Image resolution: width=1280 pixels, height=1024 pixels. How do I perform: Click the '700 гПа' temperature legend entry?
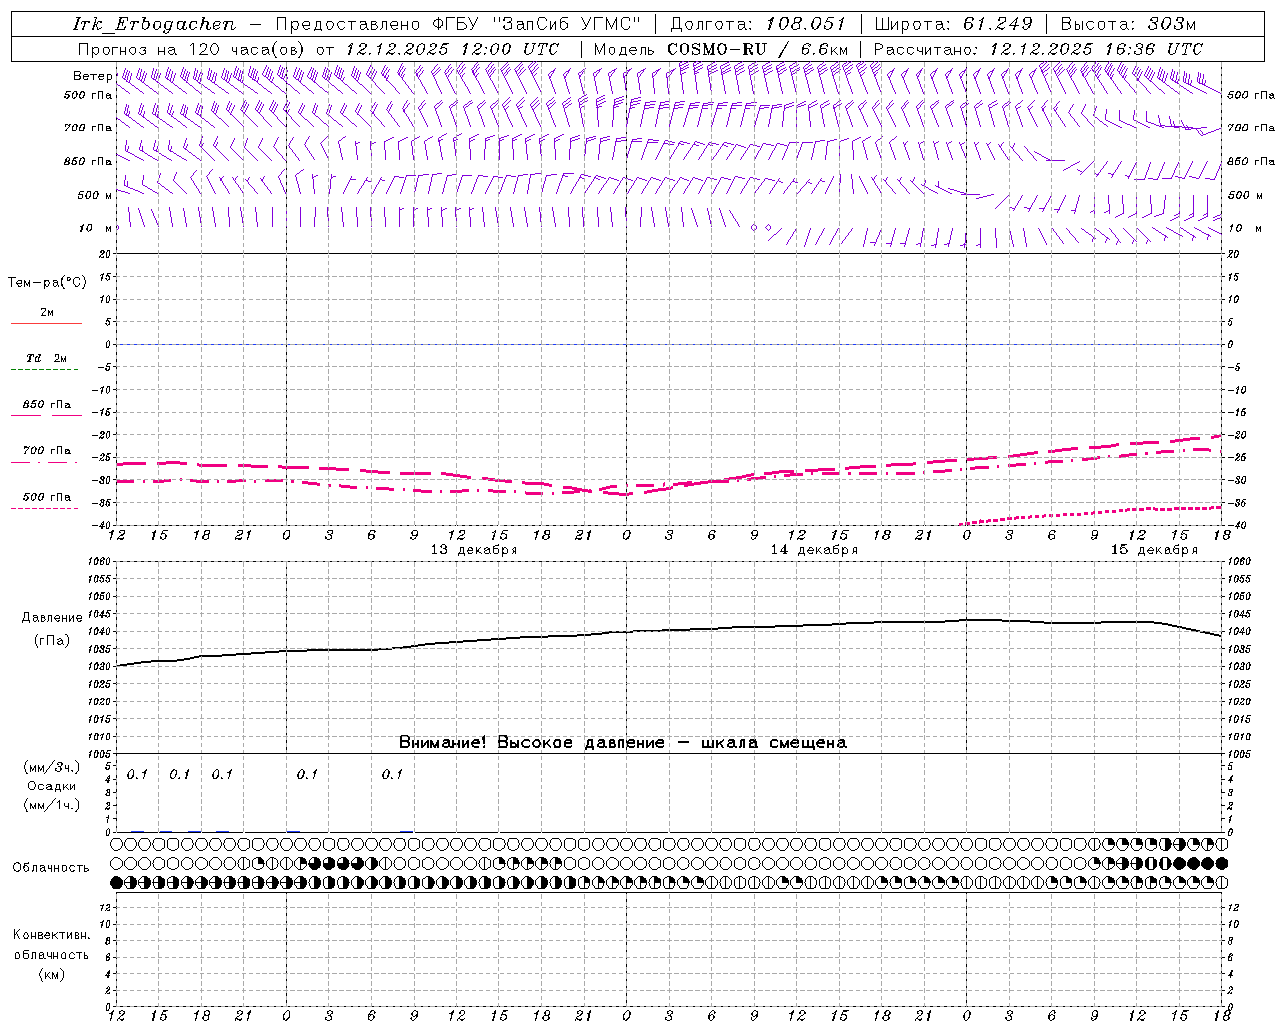point(46,451)
